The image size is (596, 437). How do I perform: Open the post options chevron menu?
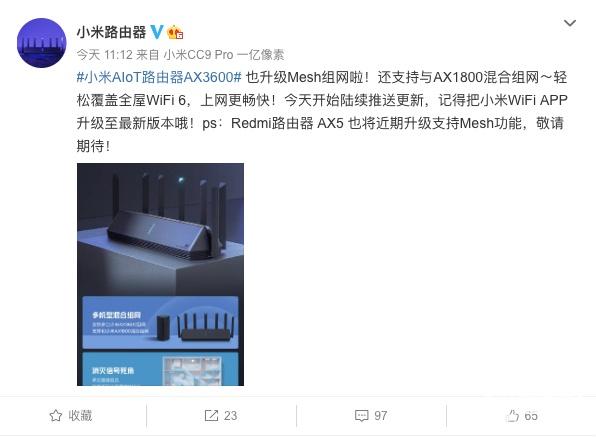tap(569, 24)
